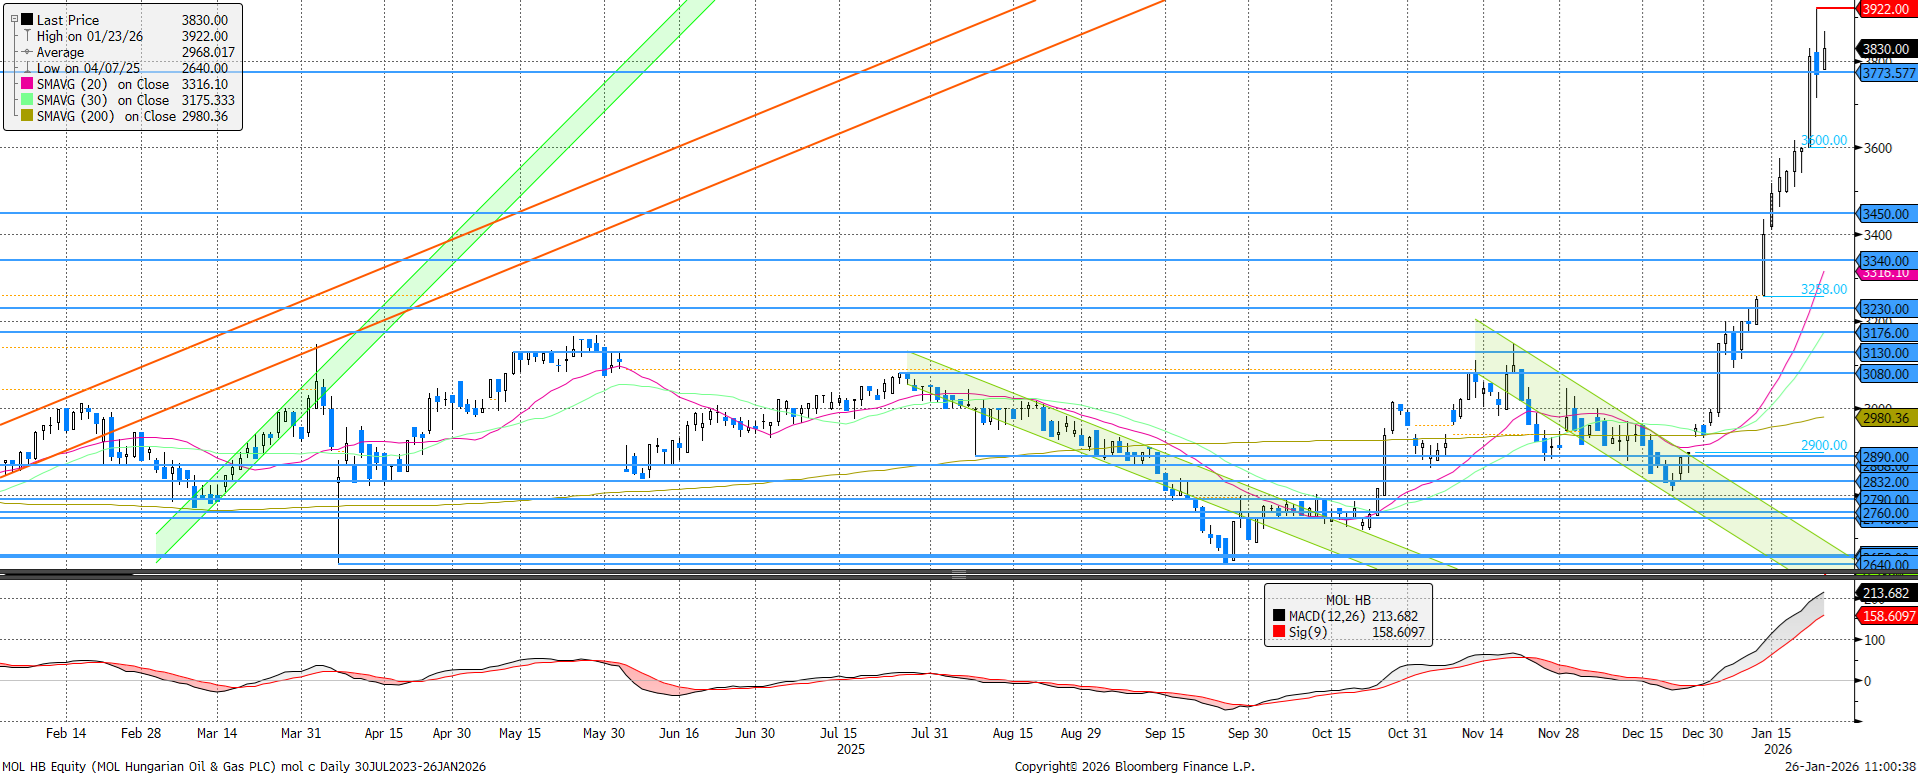The image size is (1918, 775).
Task: Click the 3600.00 annotation label on chart
Action: [1824, 141]
